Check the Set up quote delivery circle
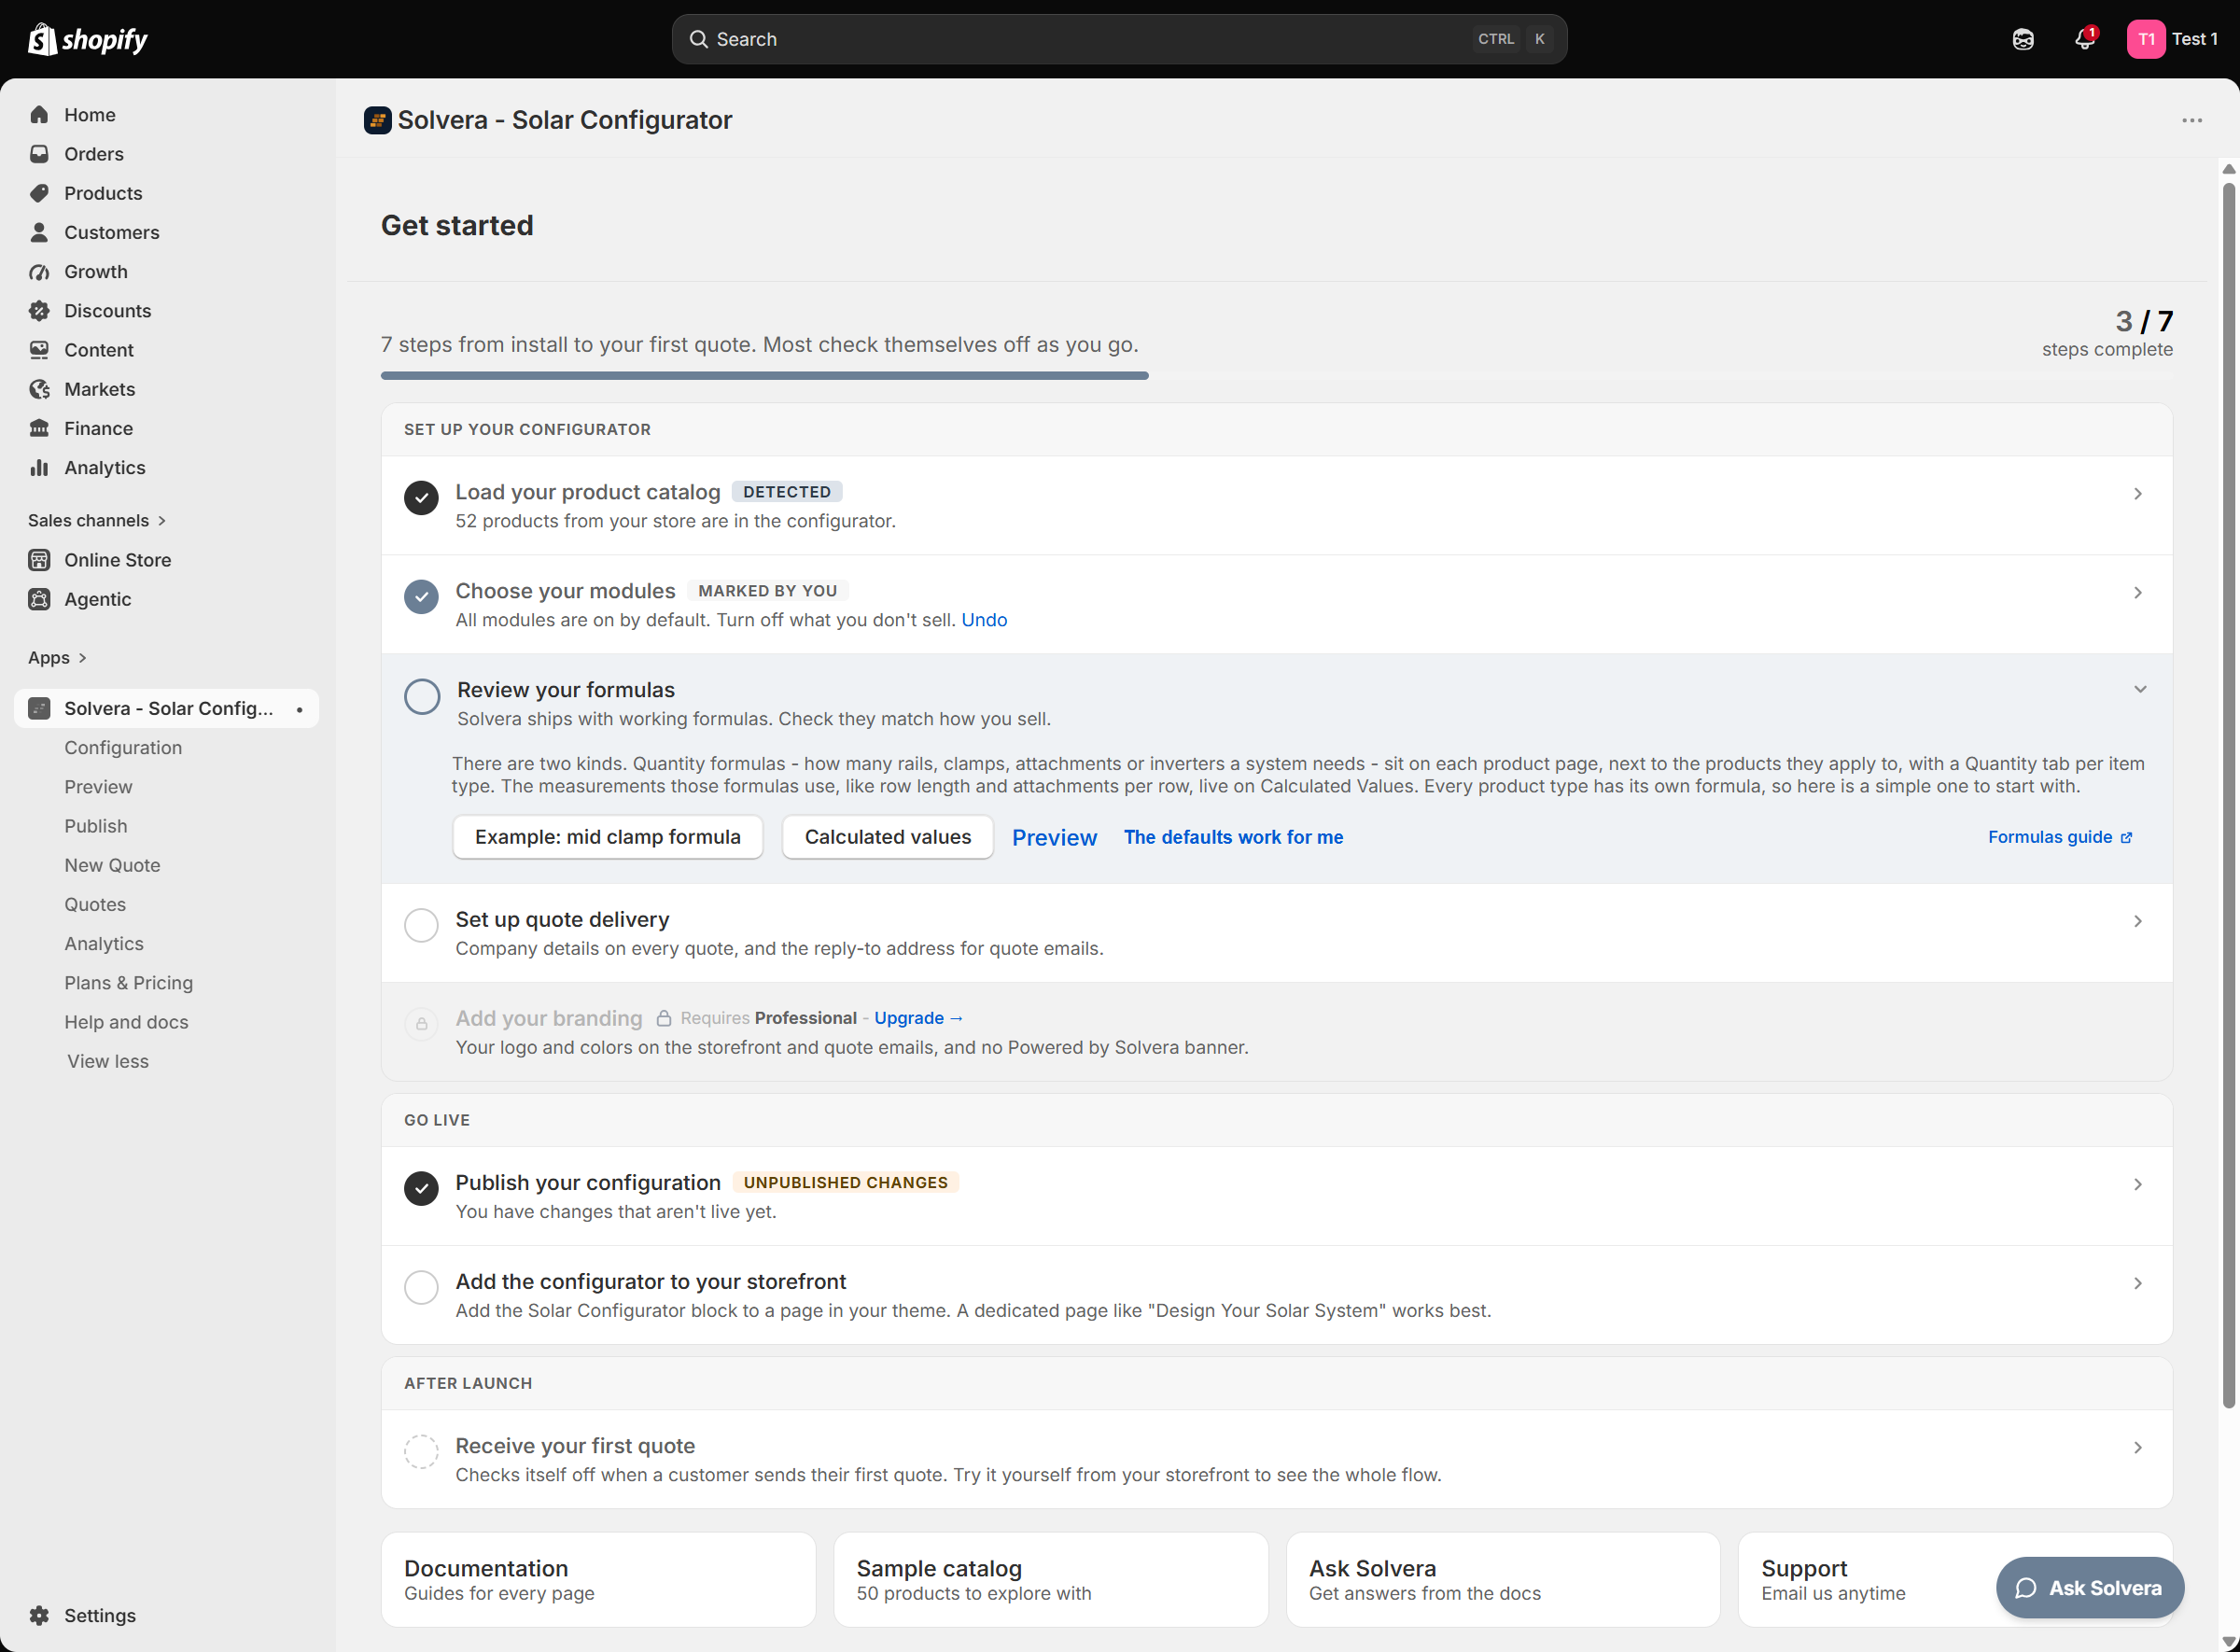 click(x=421, y=926)
